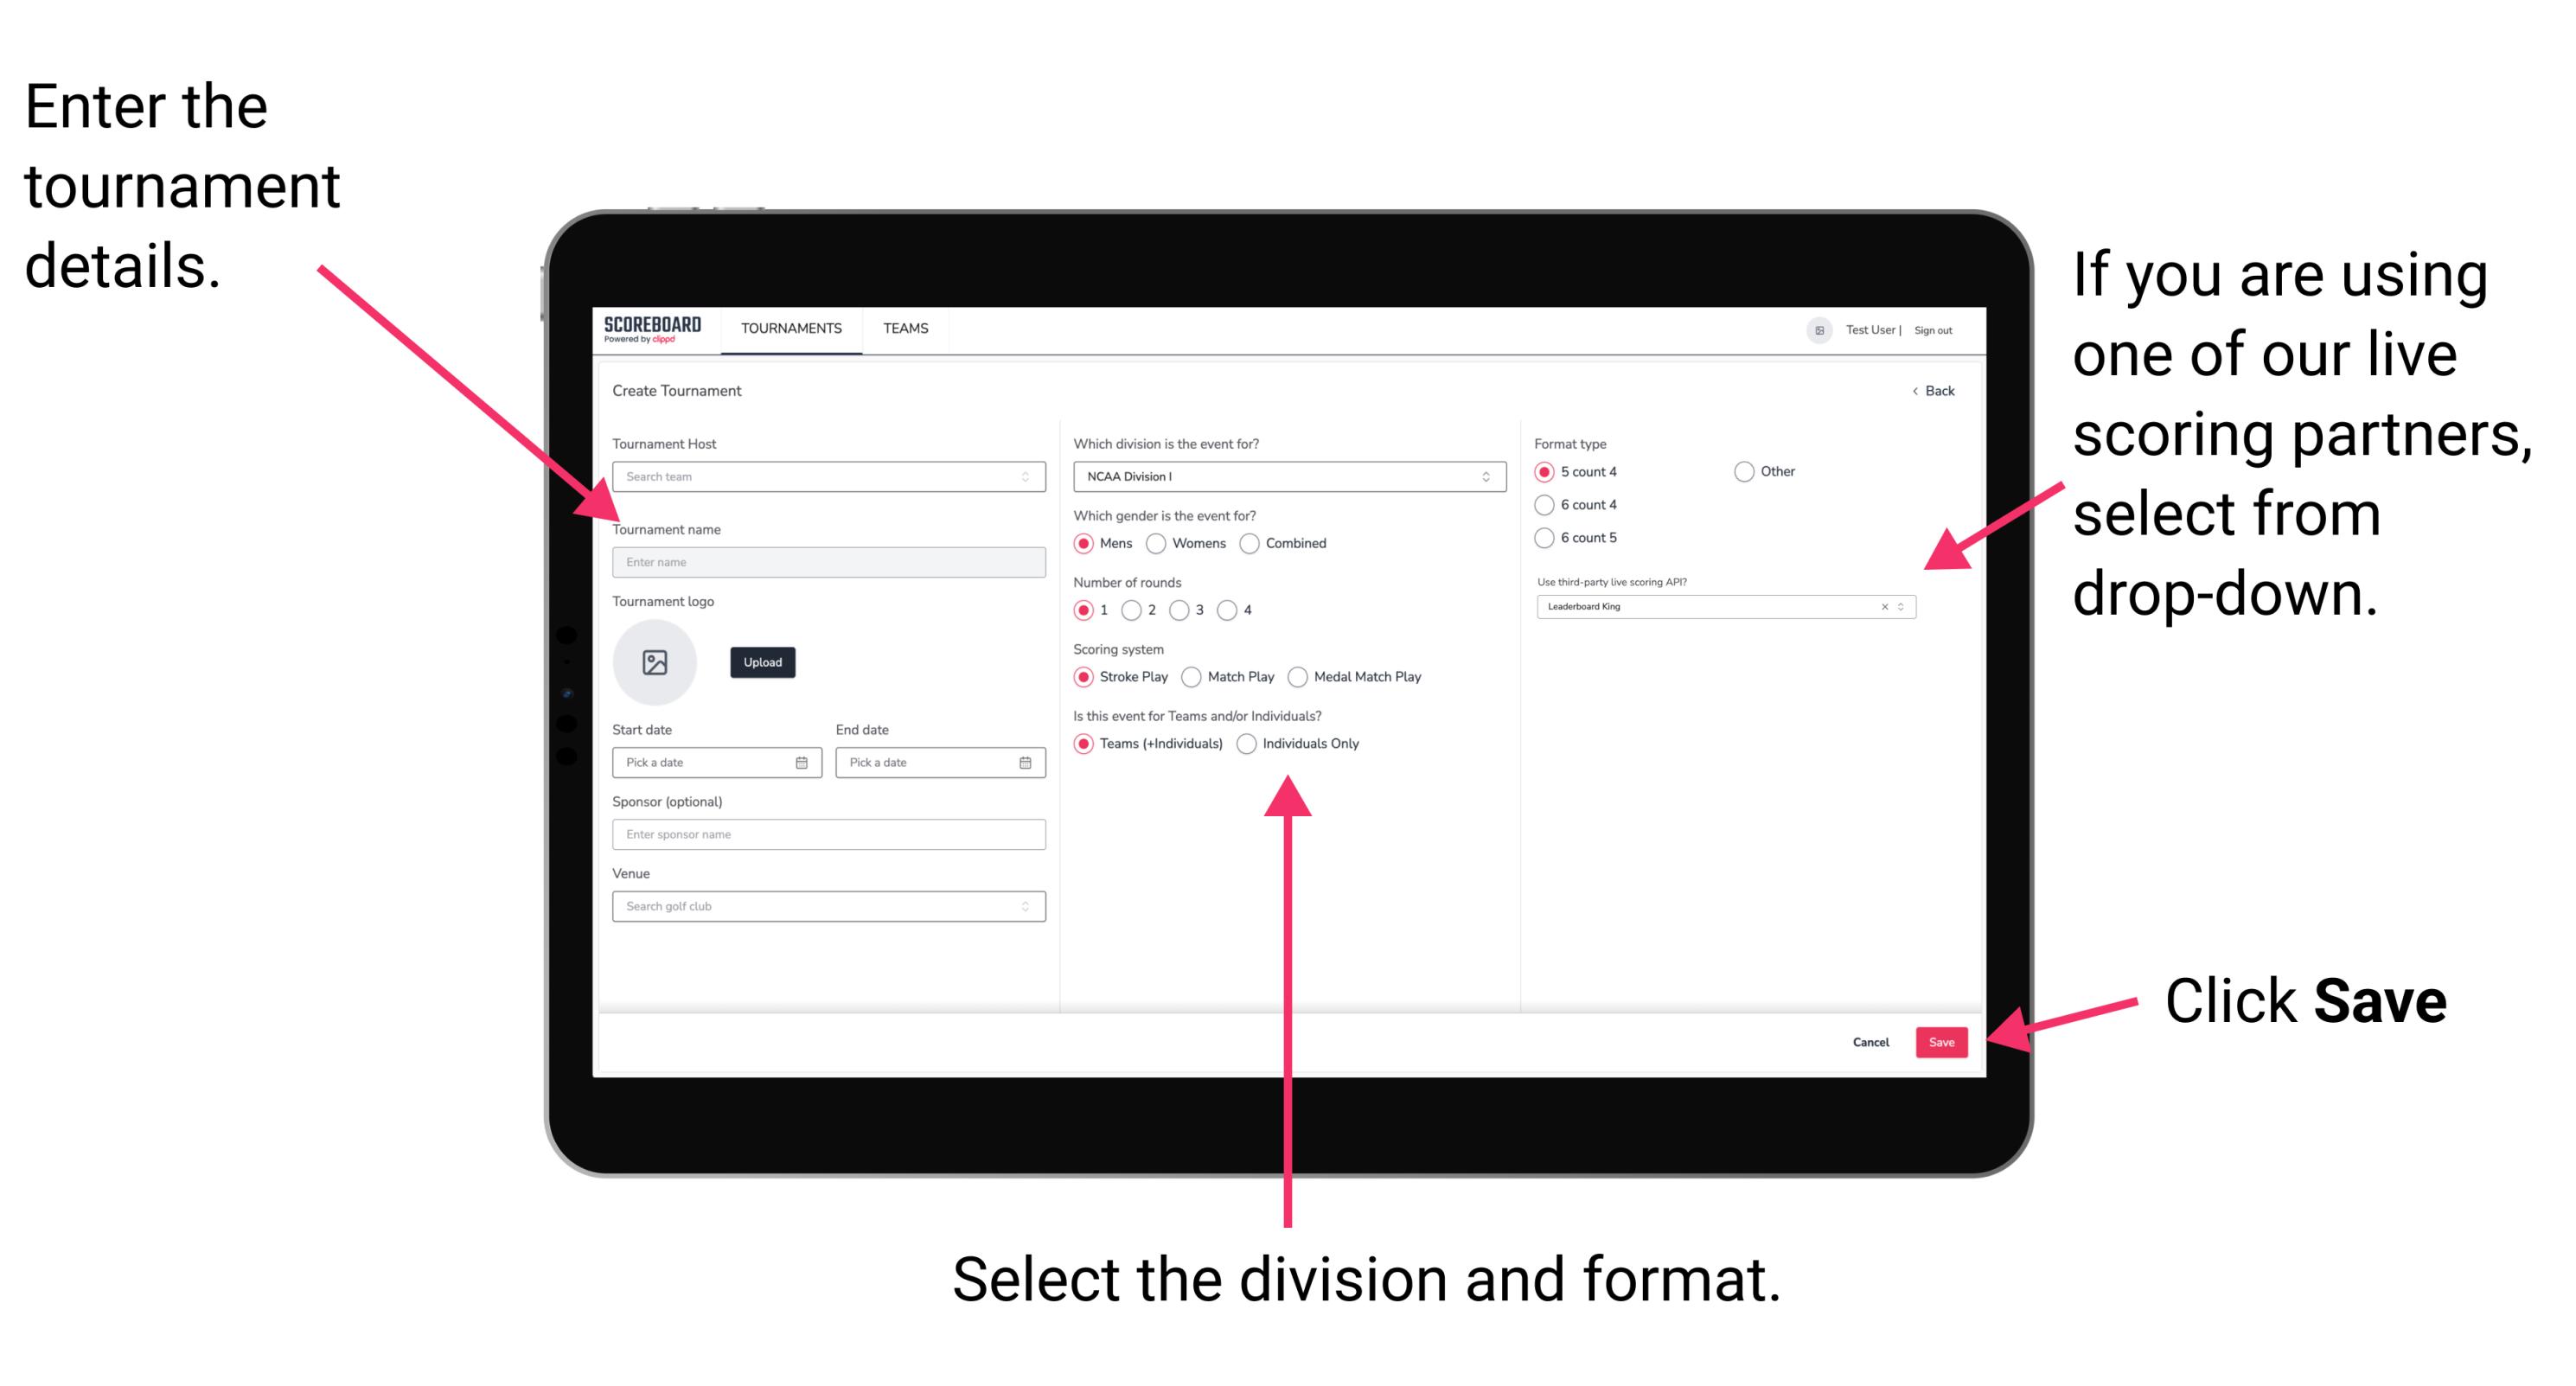This screenshot has height=1386, width=2576.
Task: Click the live scoring API clear icon
Action: (1882, 608)
